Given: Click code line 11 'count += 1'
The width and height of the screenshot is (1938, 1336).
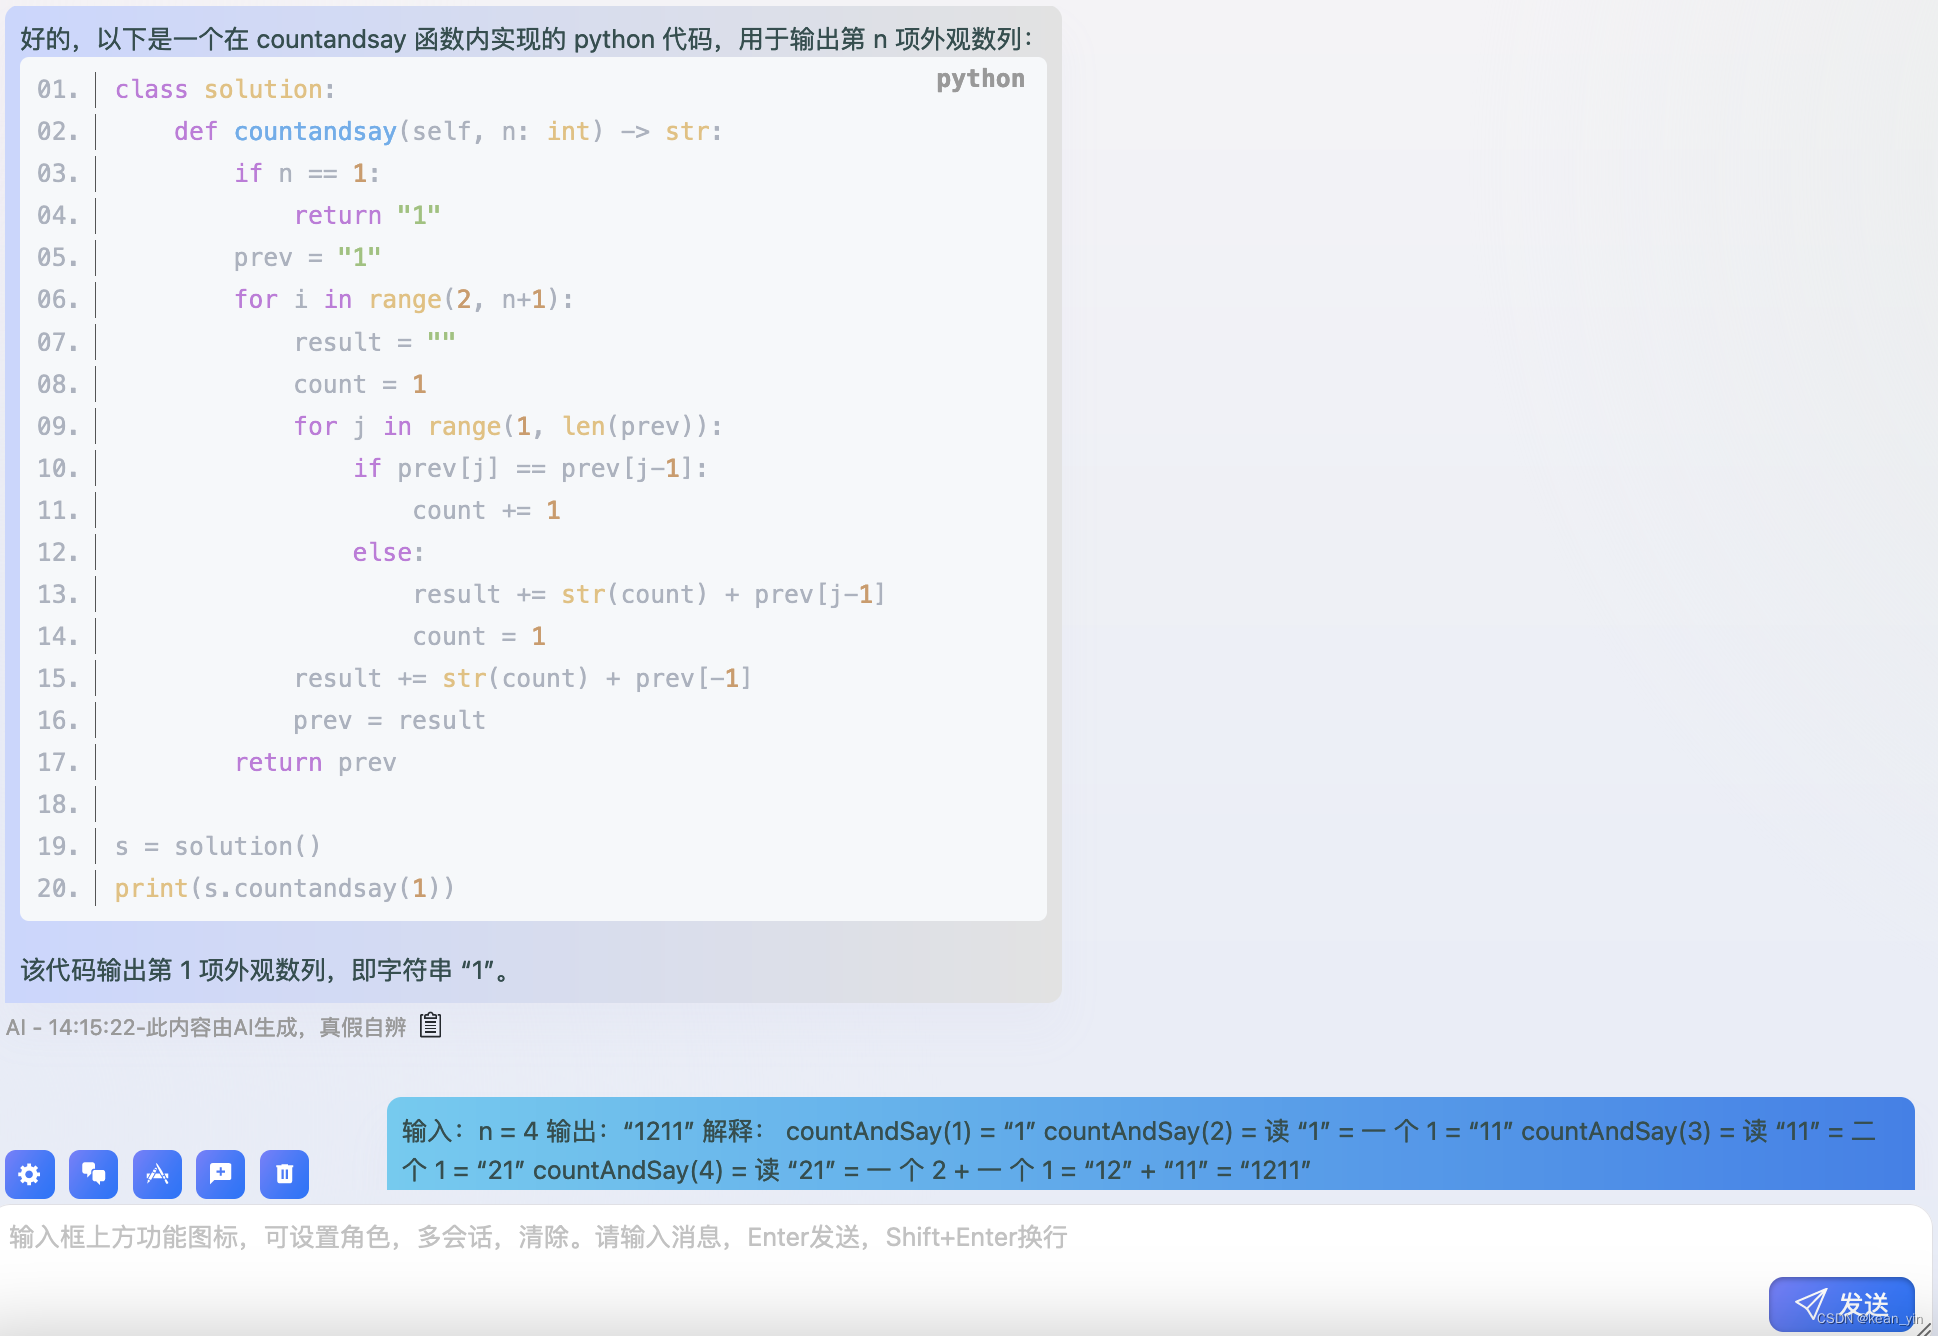Looking at the screenshot, I should tap(486, 511).
